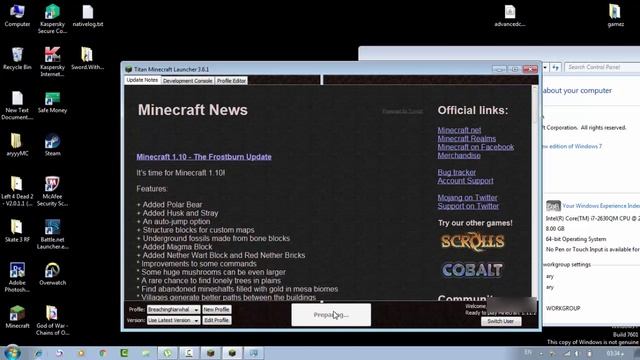Click the EN language indicator in tray
Image resolution: width=640 pixels, height=360 pixels.
pos(528,352)
